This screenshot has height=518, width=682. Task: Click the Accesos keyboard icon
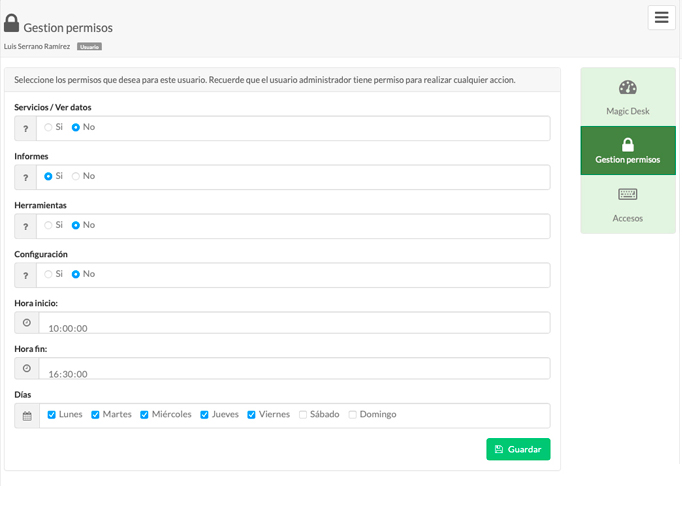(x=627, y=194)
